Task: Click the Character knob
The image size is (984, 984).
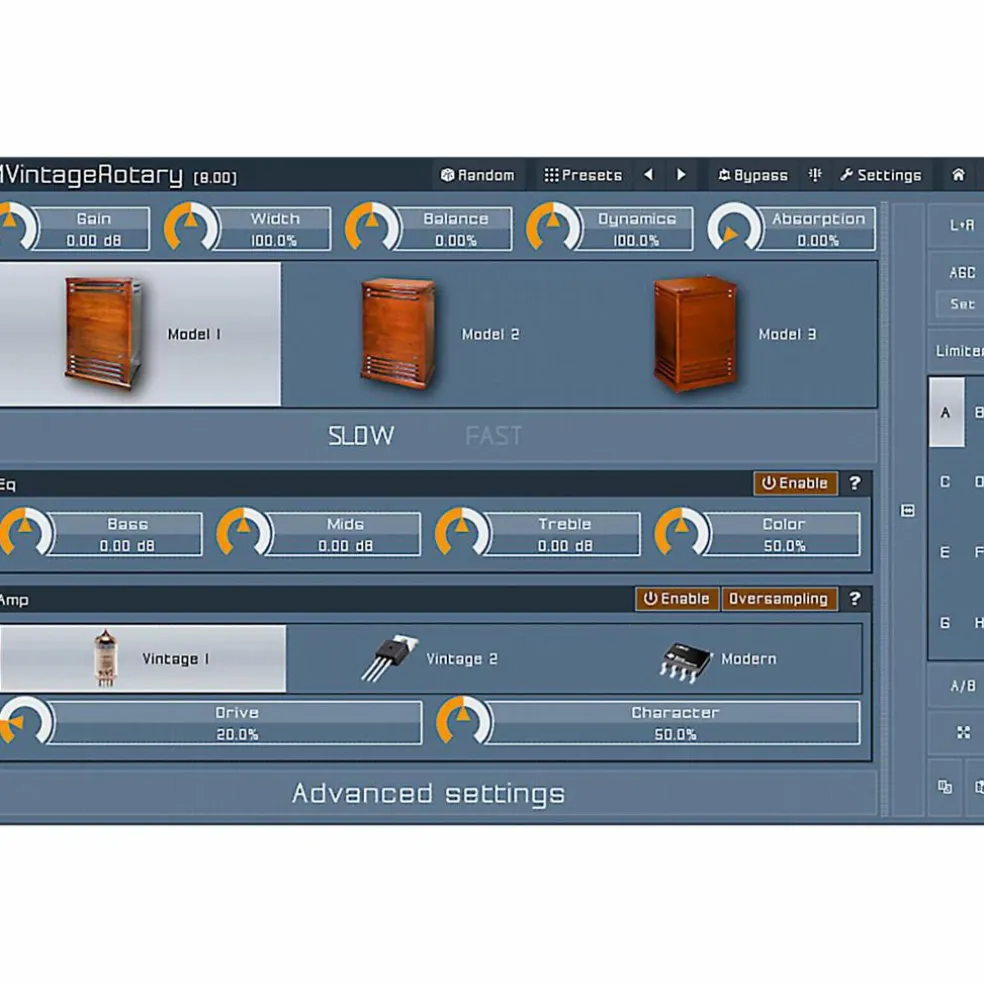Action: pos(463,721)
